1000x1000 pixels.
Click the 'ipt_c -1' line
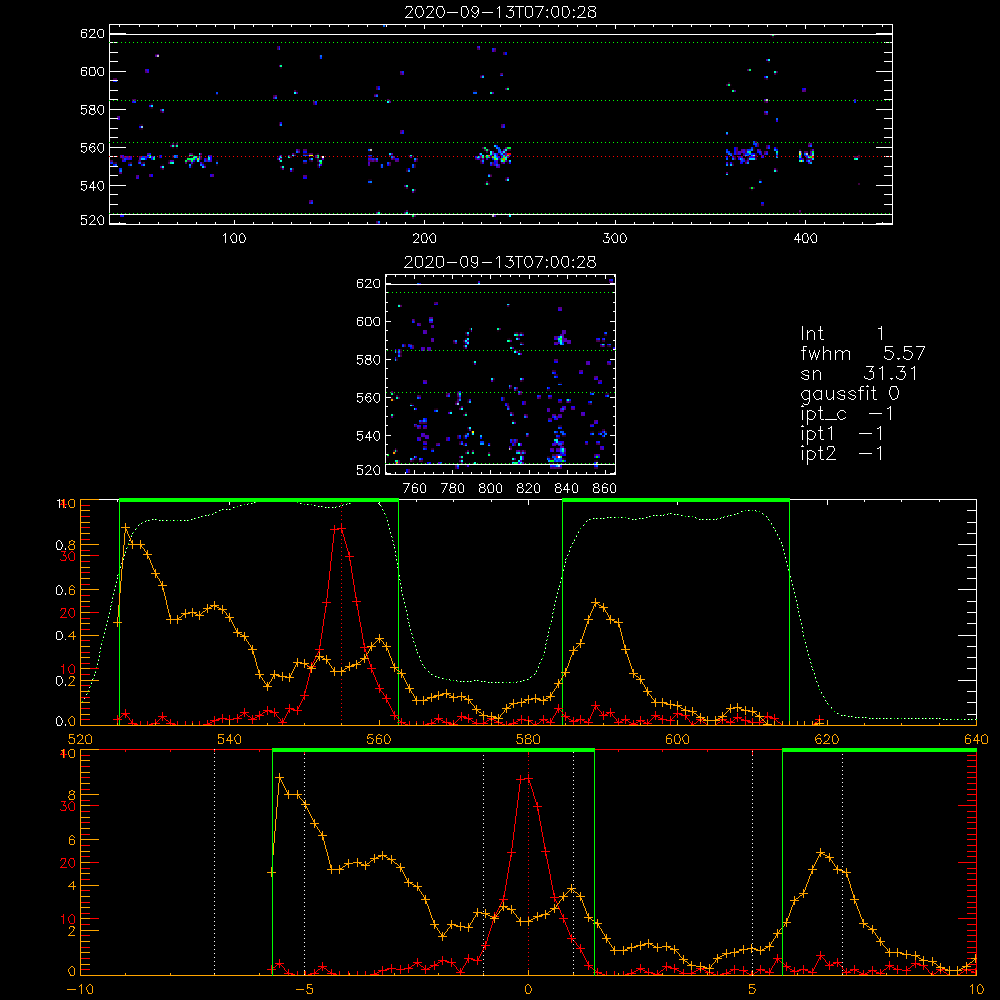[846, 414]
